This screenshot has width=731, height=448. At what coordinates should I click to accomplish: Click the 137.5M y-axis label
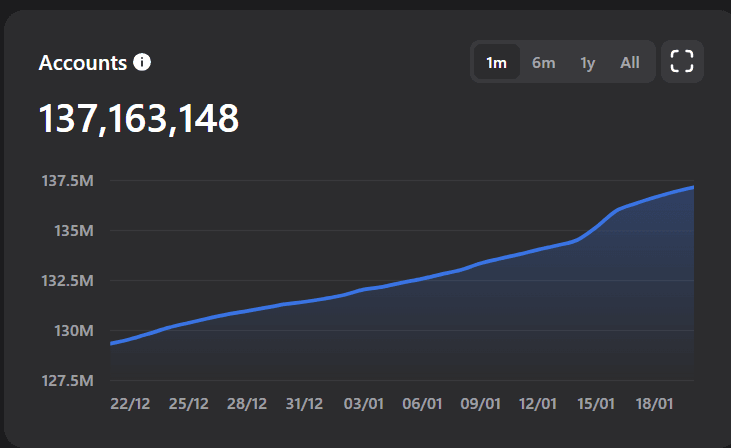pyautogui.click(x=69, y=181)
